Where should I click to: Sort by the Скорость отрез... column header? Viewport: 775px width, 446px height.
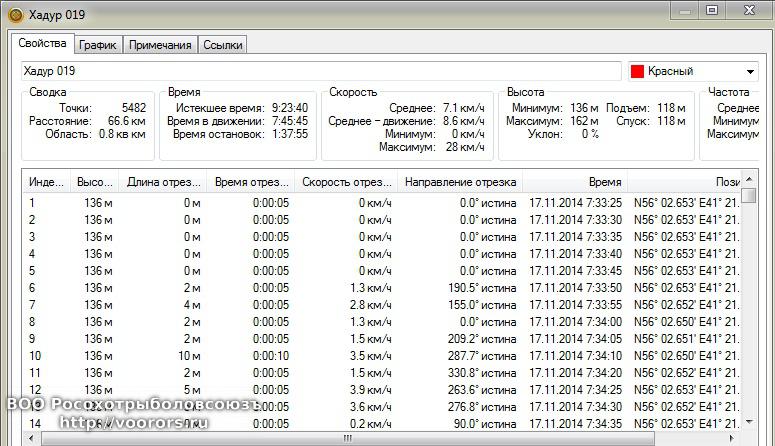(346, 182)
